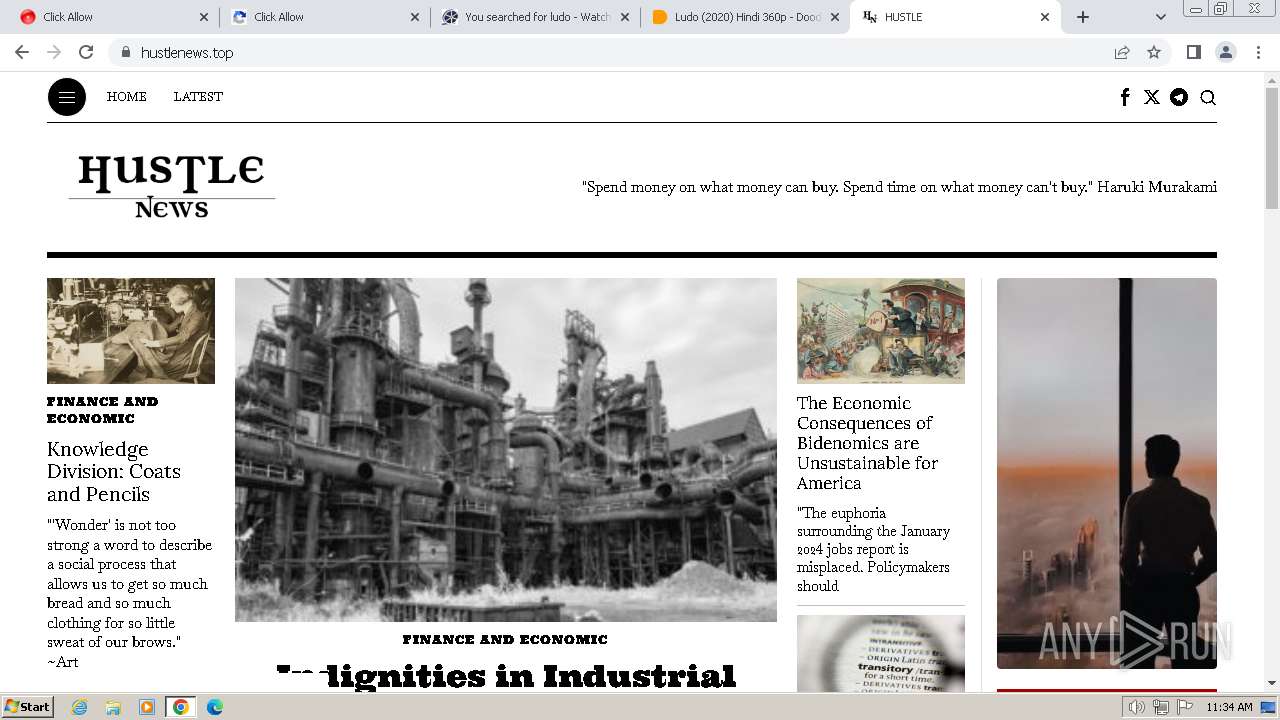Click the Action Center flag tray icon

tap(1185, 707)
